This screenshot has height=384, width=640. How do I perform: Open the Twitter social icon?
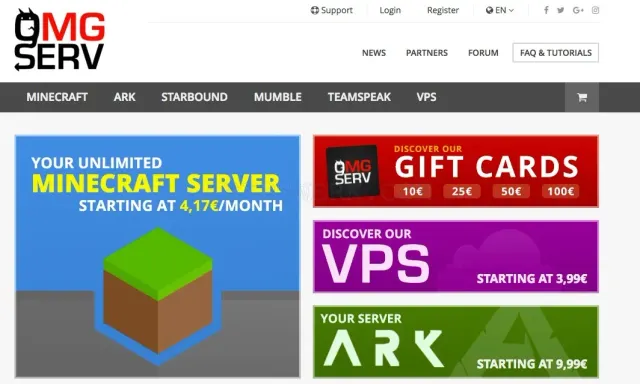pos(561,10)
